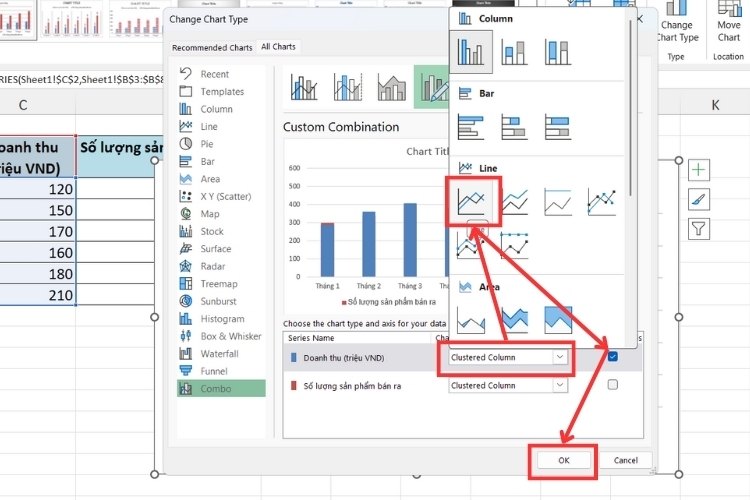The width and height of the screenshot is (750, 500).
Task: Toggle secondary axis for Số lượng sản phẩm series
Action: tap(613, 385)
